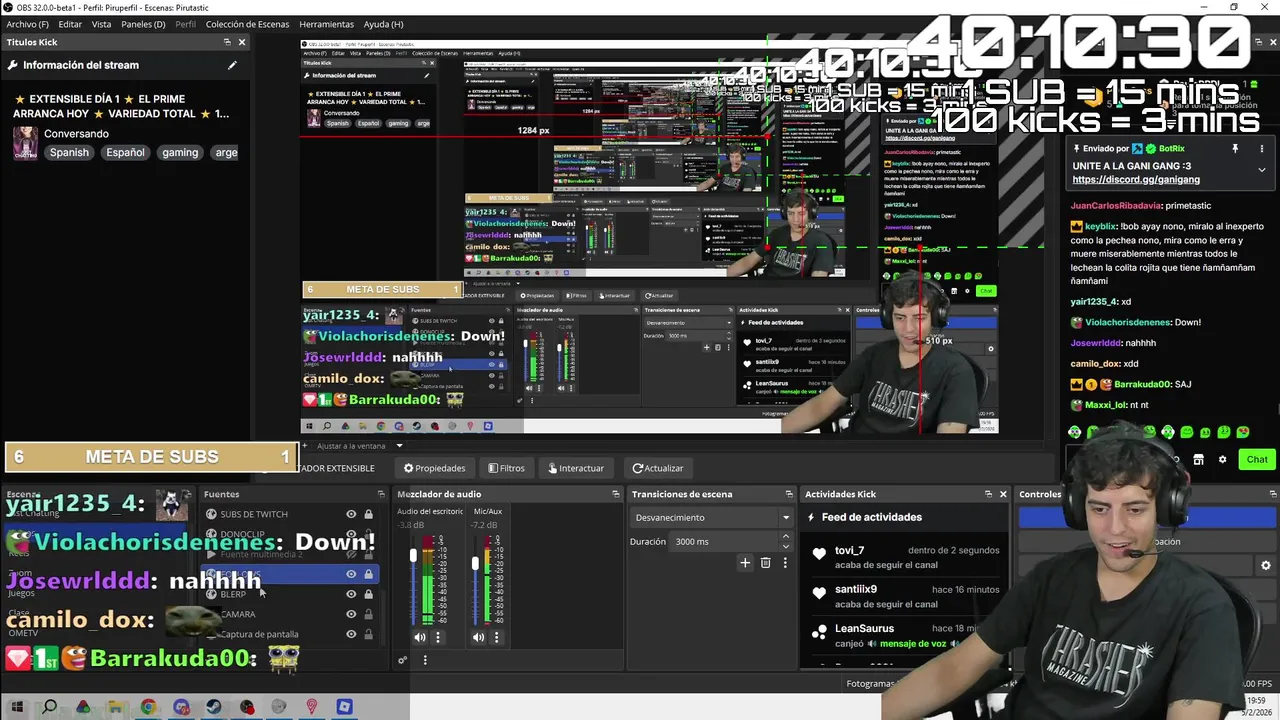Viewport: 1280px width, 720px height.
Task: Hide the Captura de pantalla source
Action: 351,634
